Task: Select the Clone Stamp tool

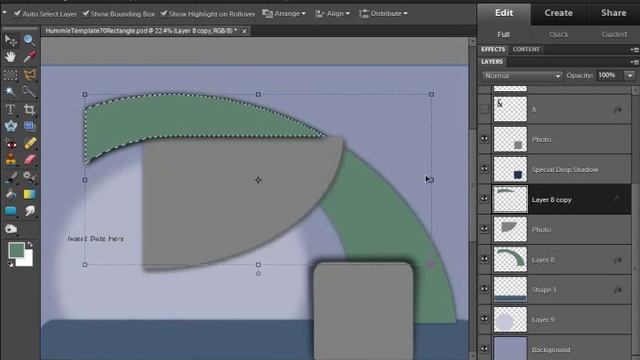Action: pyautogui.click(x=11, y=160)
